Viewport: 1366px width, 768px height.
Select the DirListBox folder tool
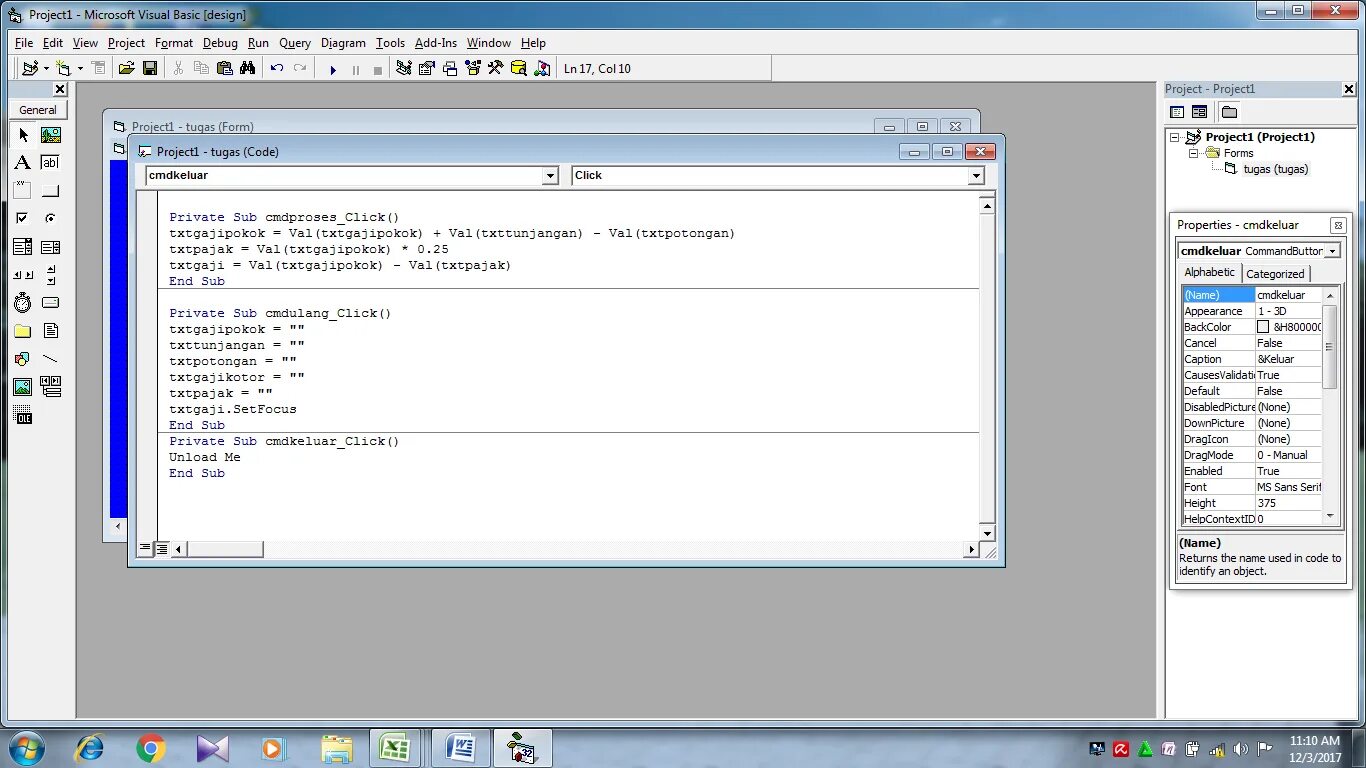coord(23,331)
